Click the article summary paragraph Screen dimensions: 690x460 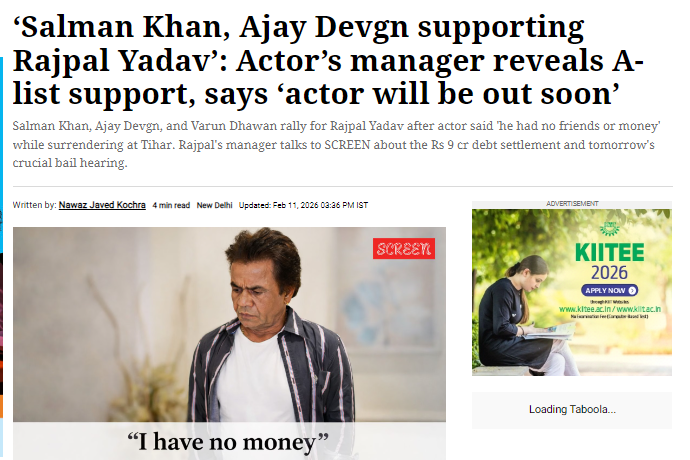coord(336,144)
